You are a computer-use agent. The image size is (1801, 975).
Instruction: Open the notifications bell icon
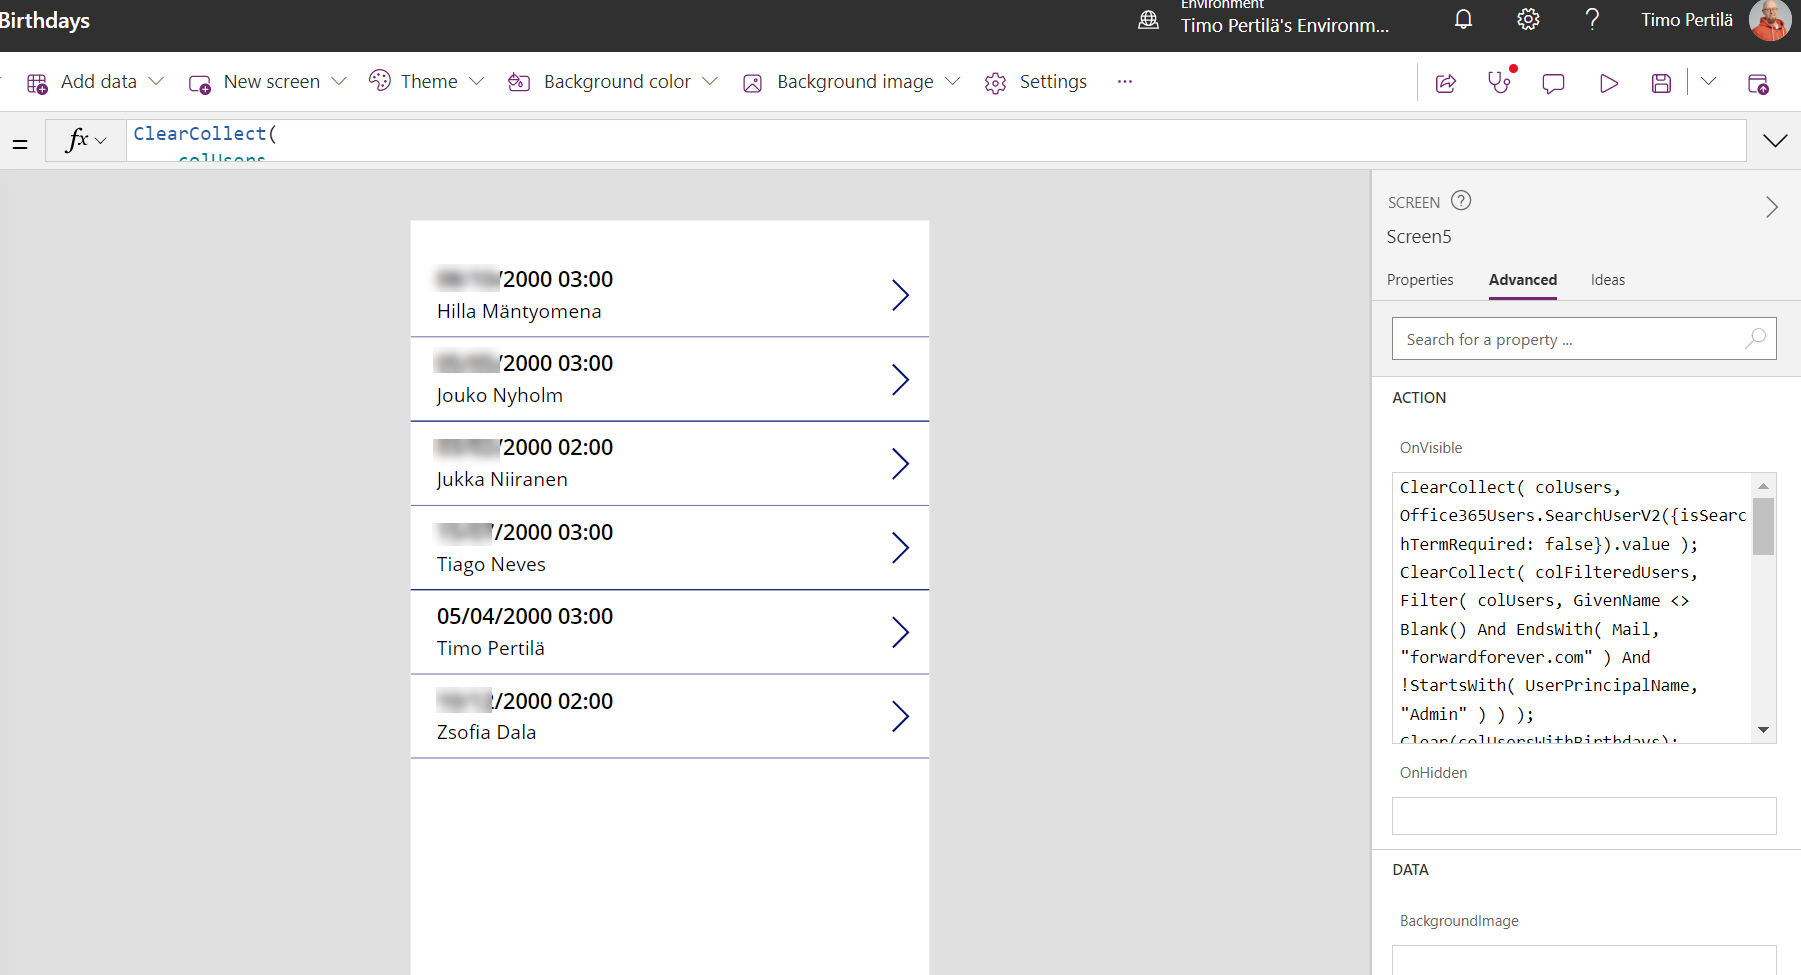tap(1463, 20)
